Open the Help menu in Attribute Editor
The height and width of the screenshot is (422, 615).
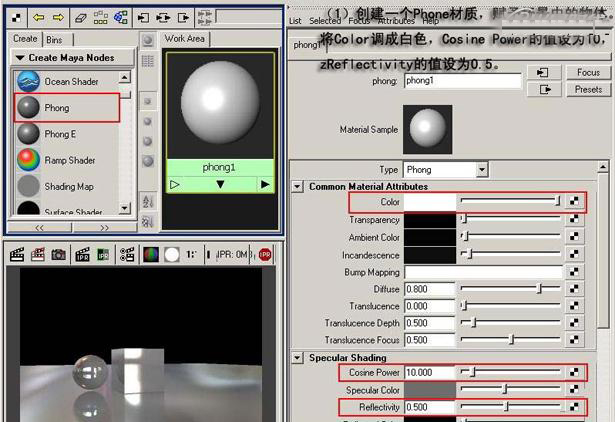[430, 21]
